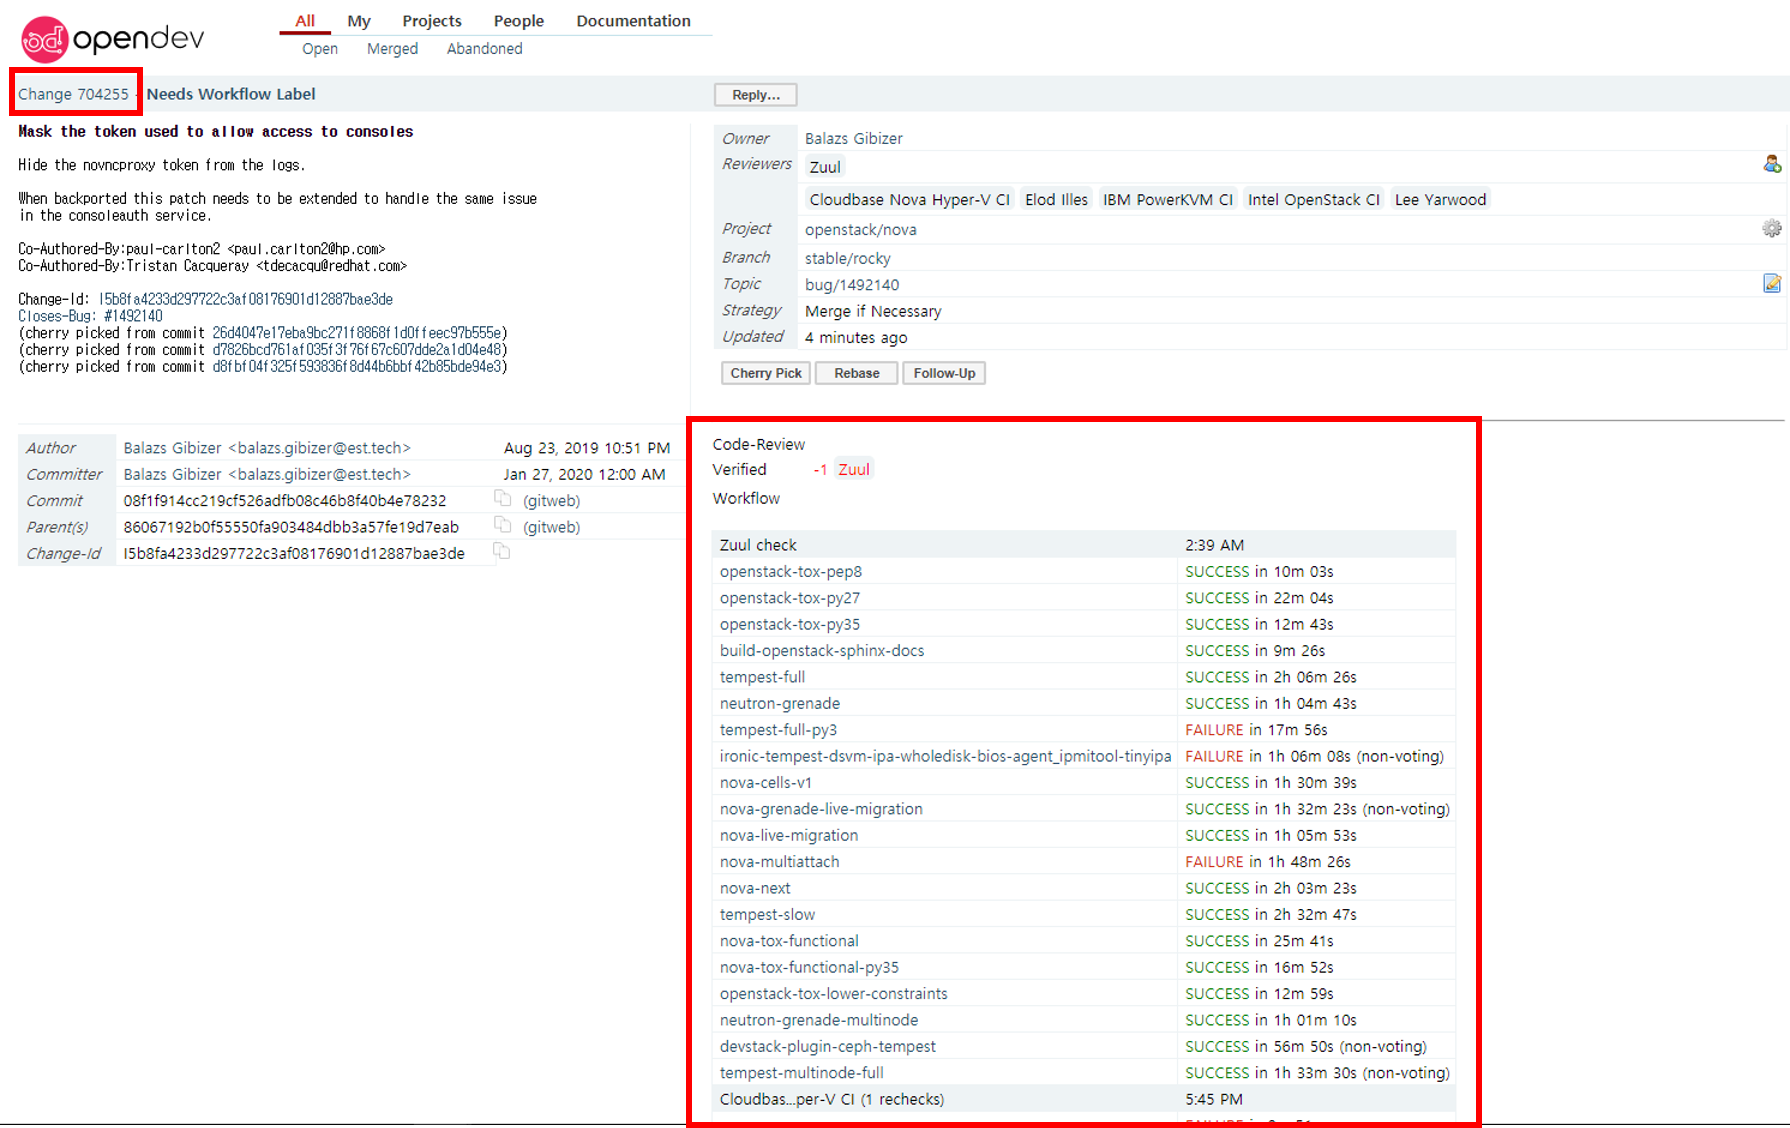Open build-openstack-sphinx-docs job result
Image resolution: width=1790 pixels, height=1128 pixels.
click(822, 651)
